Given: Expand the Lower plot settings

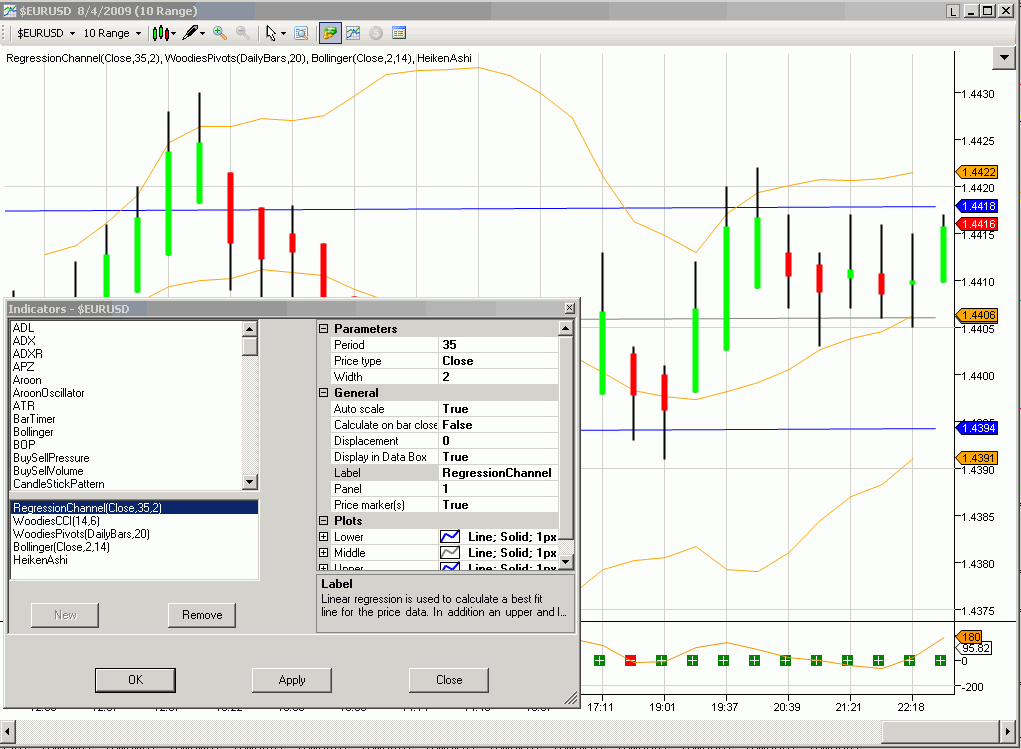Looking at the screenshot, I should point(323,536).
